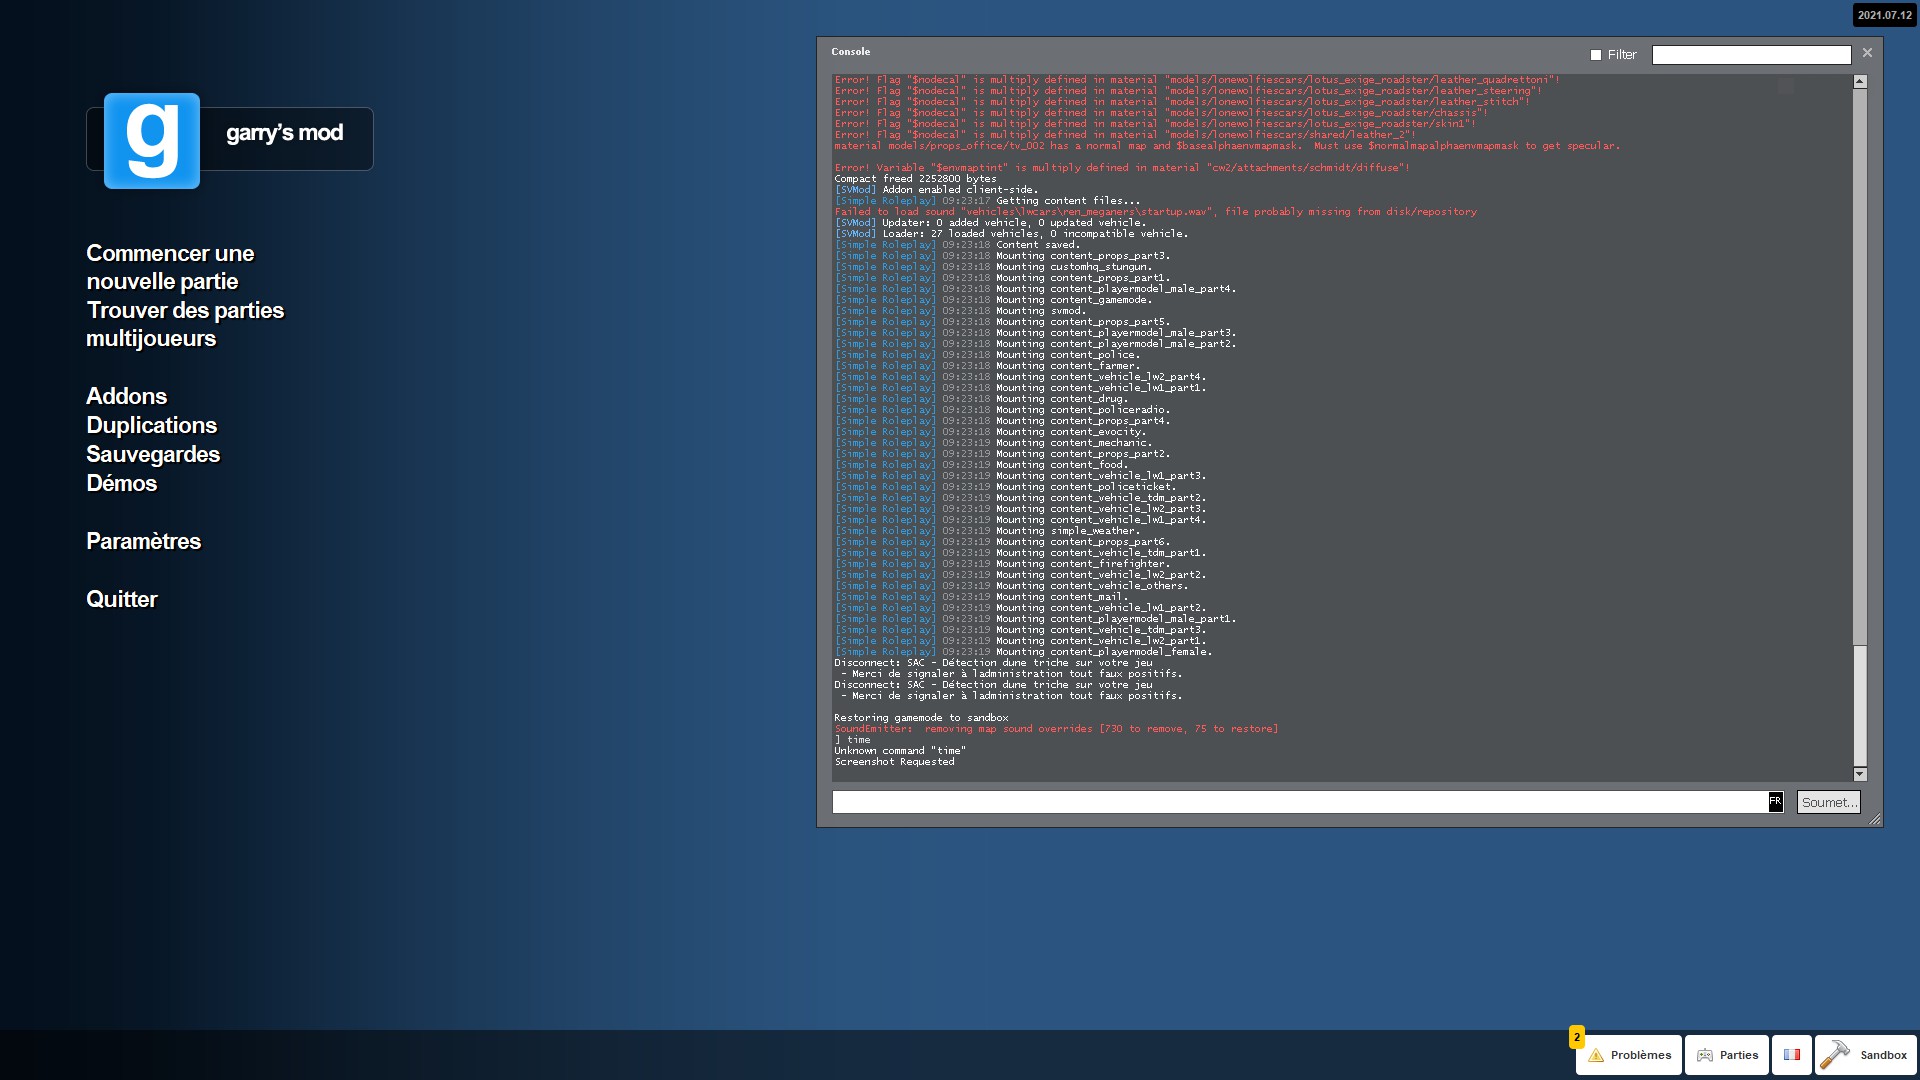Click the Sandbox gamemode wrench icon
The width and height of the screenshot is (1920, 1080).
coord(1835,1054)
